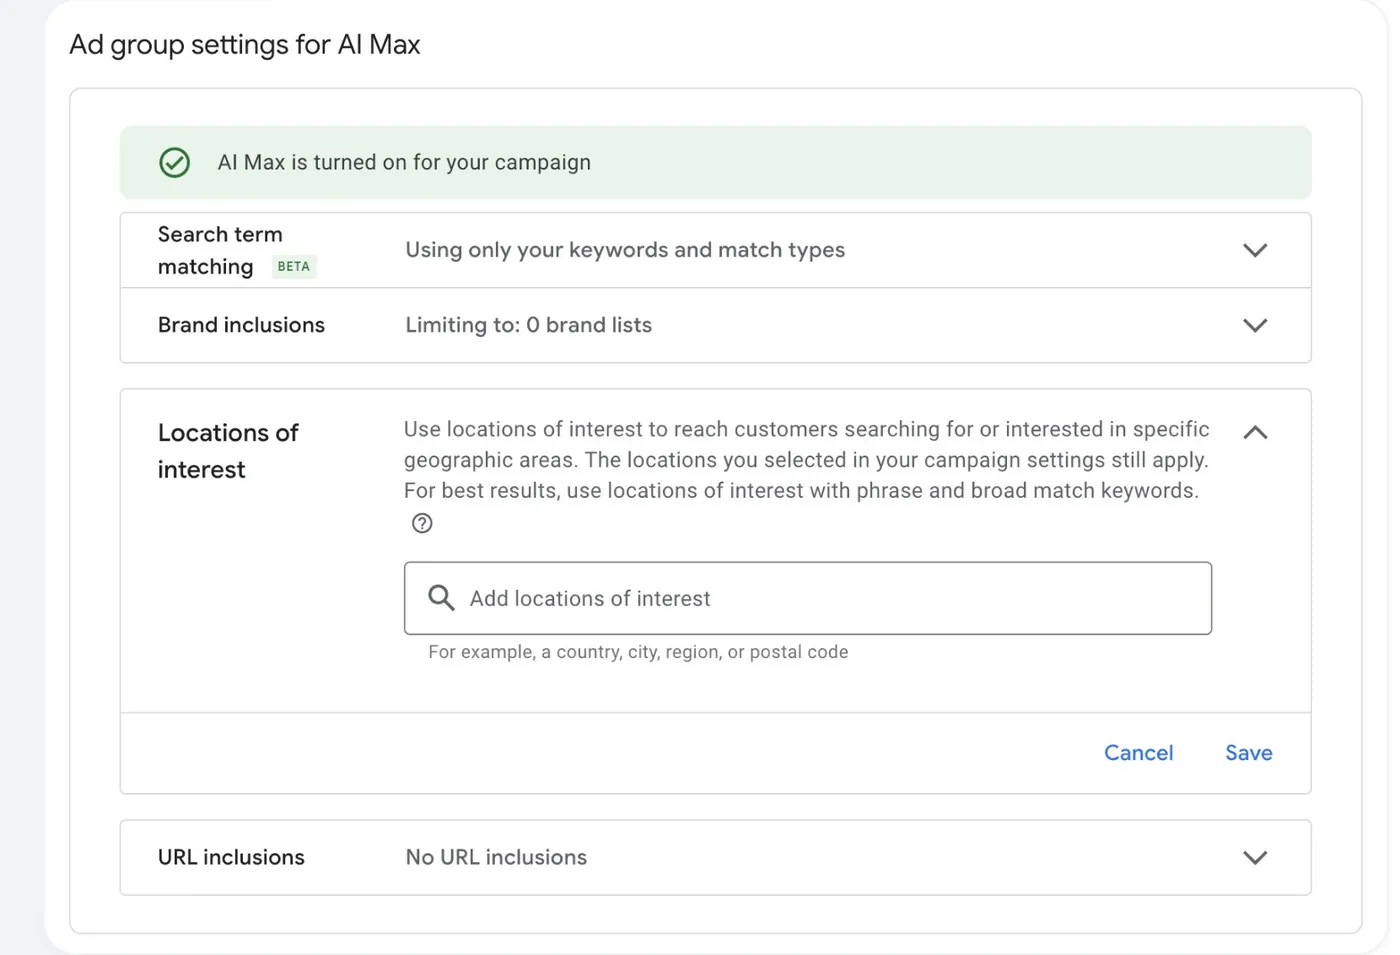Expand the Brand inclusions chevron

click(1255, 325)
